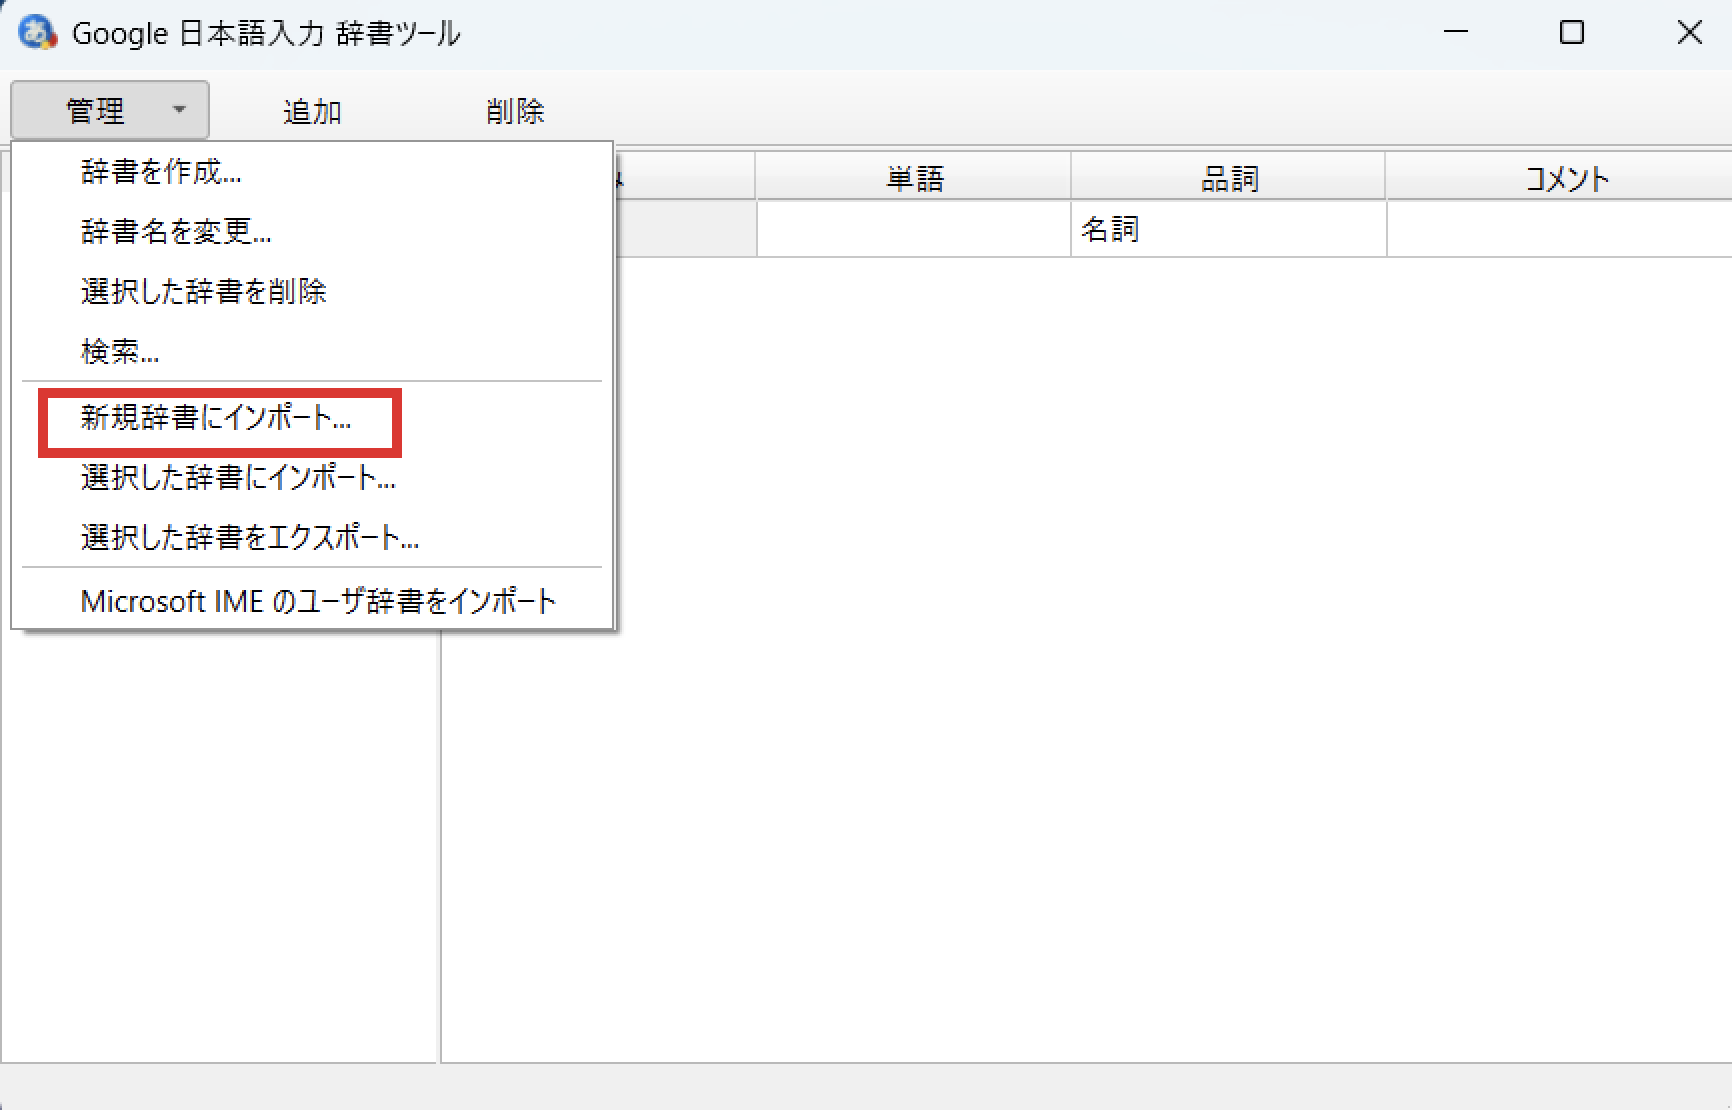
Task: Open 検索... from the 管理 menu
Action: 313,351
